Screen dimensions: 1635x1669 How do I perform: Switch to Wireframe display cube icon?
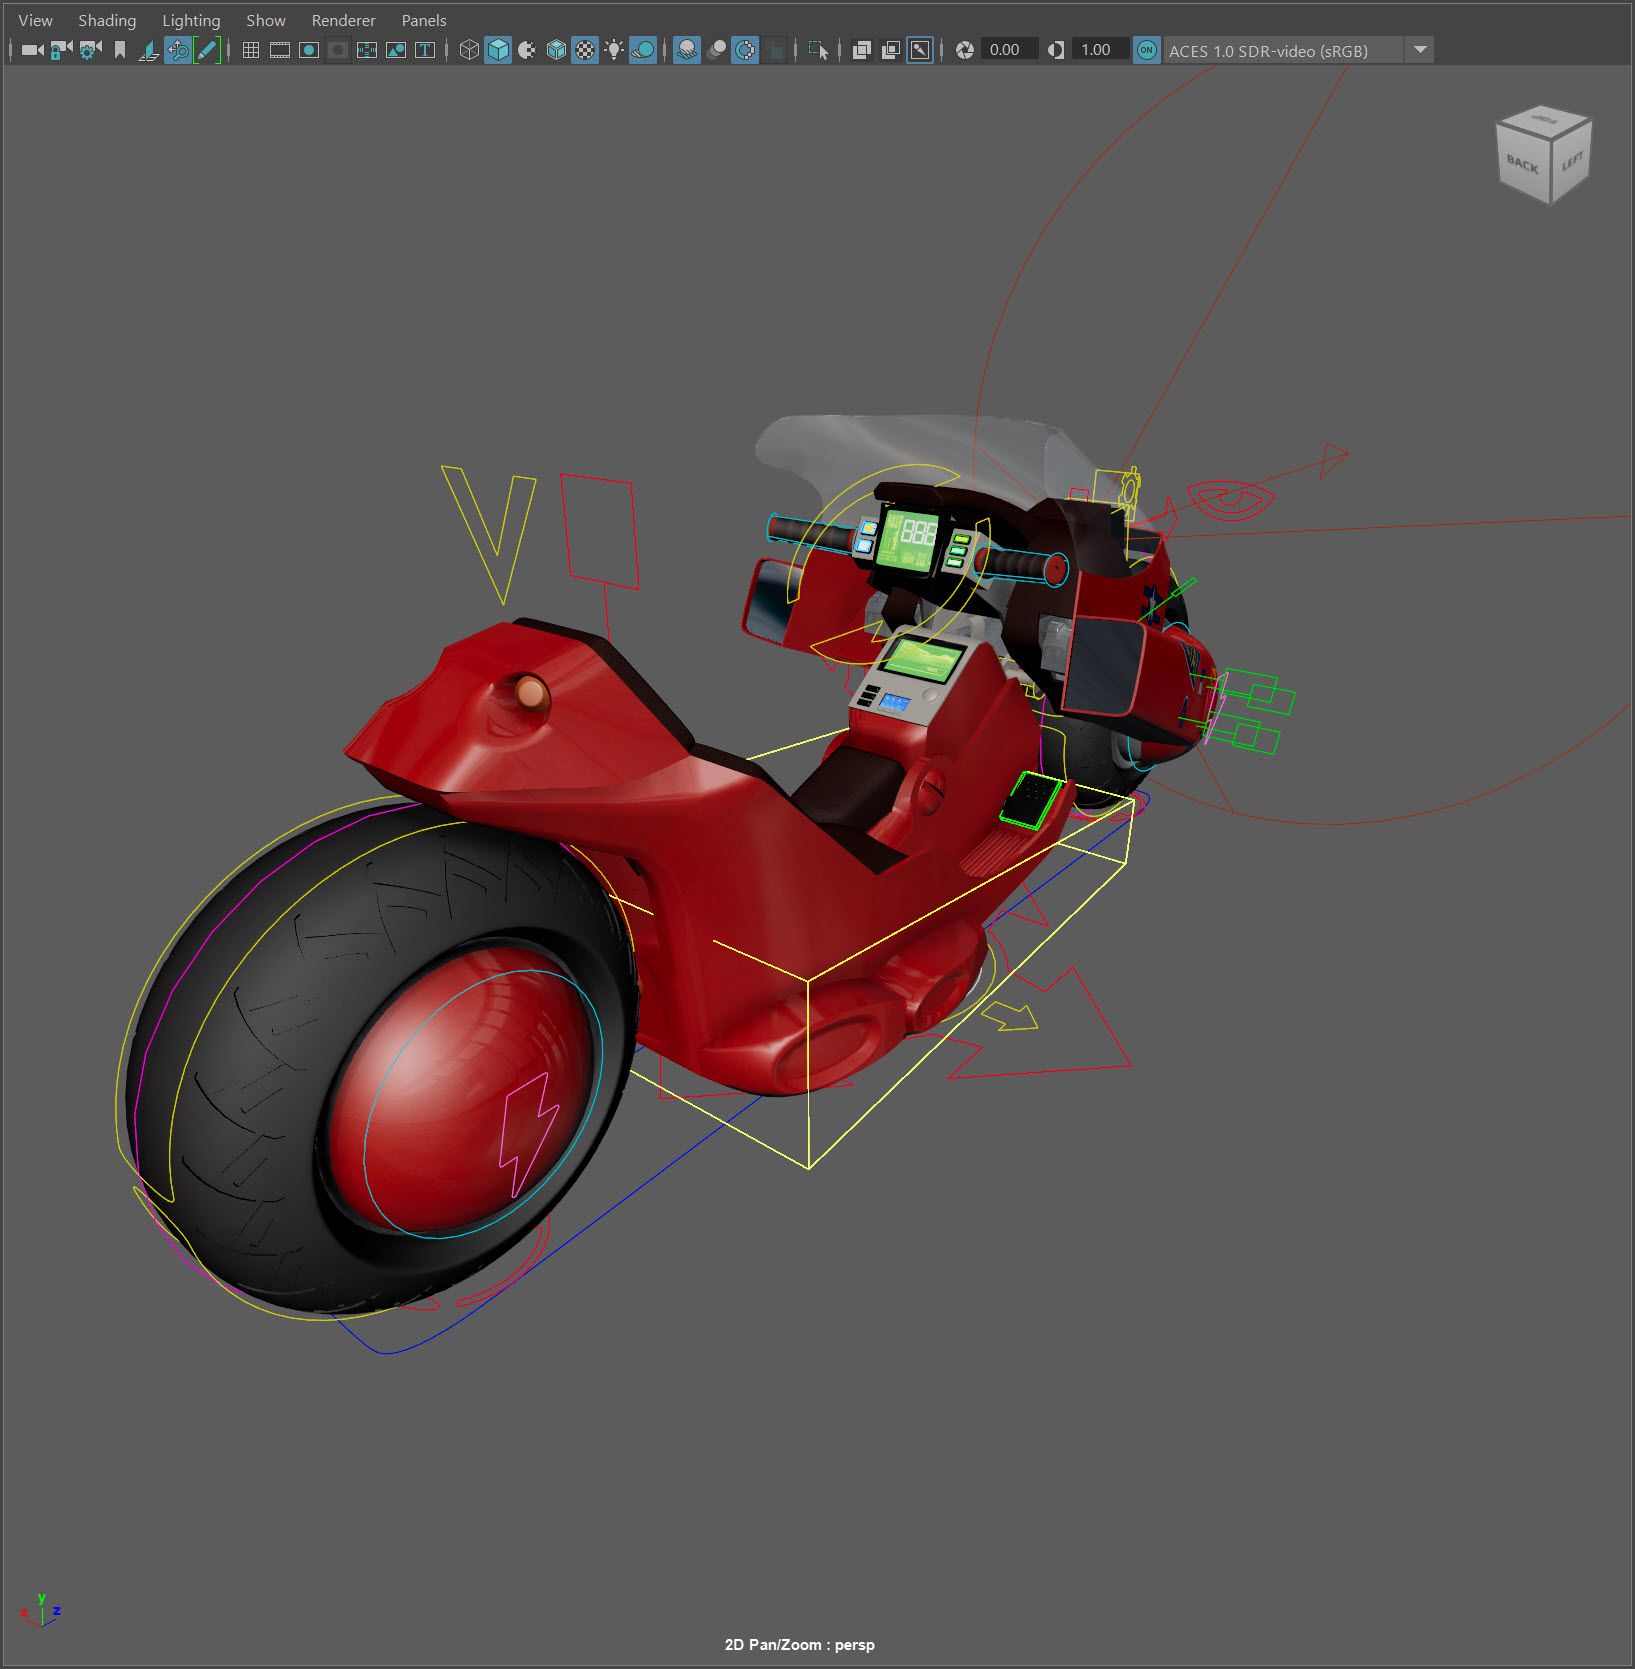click(468, 50)
